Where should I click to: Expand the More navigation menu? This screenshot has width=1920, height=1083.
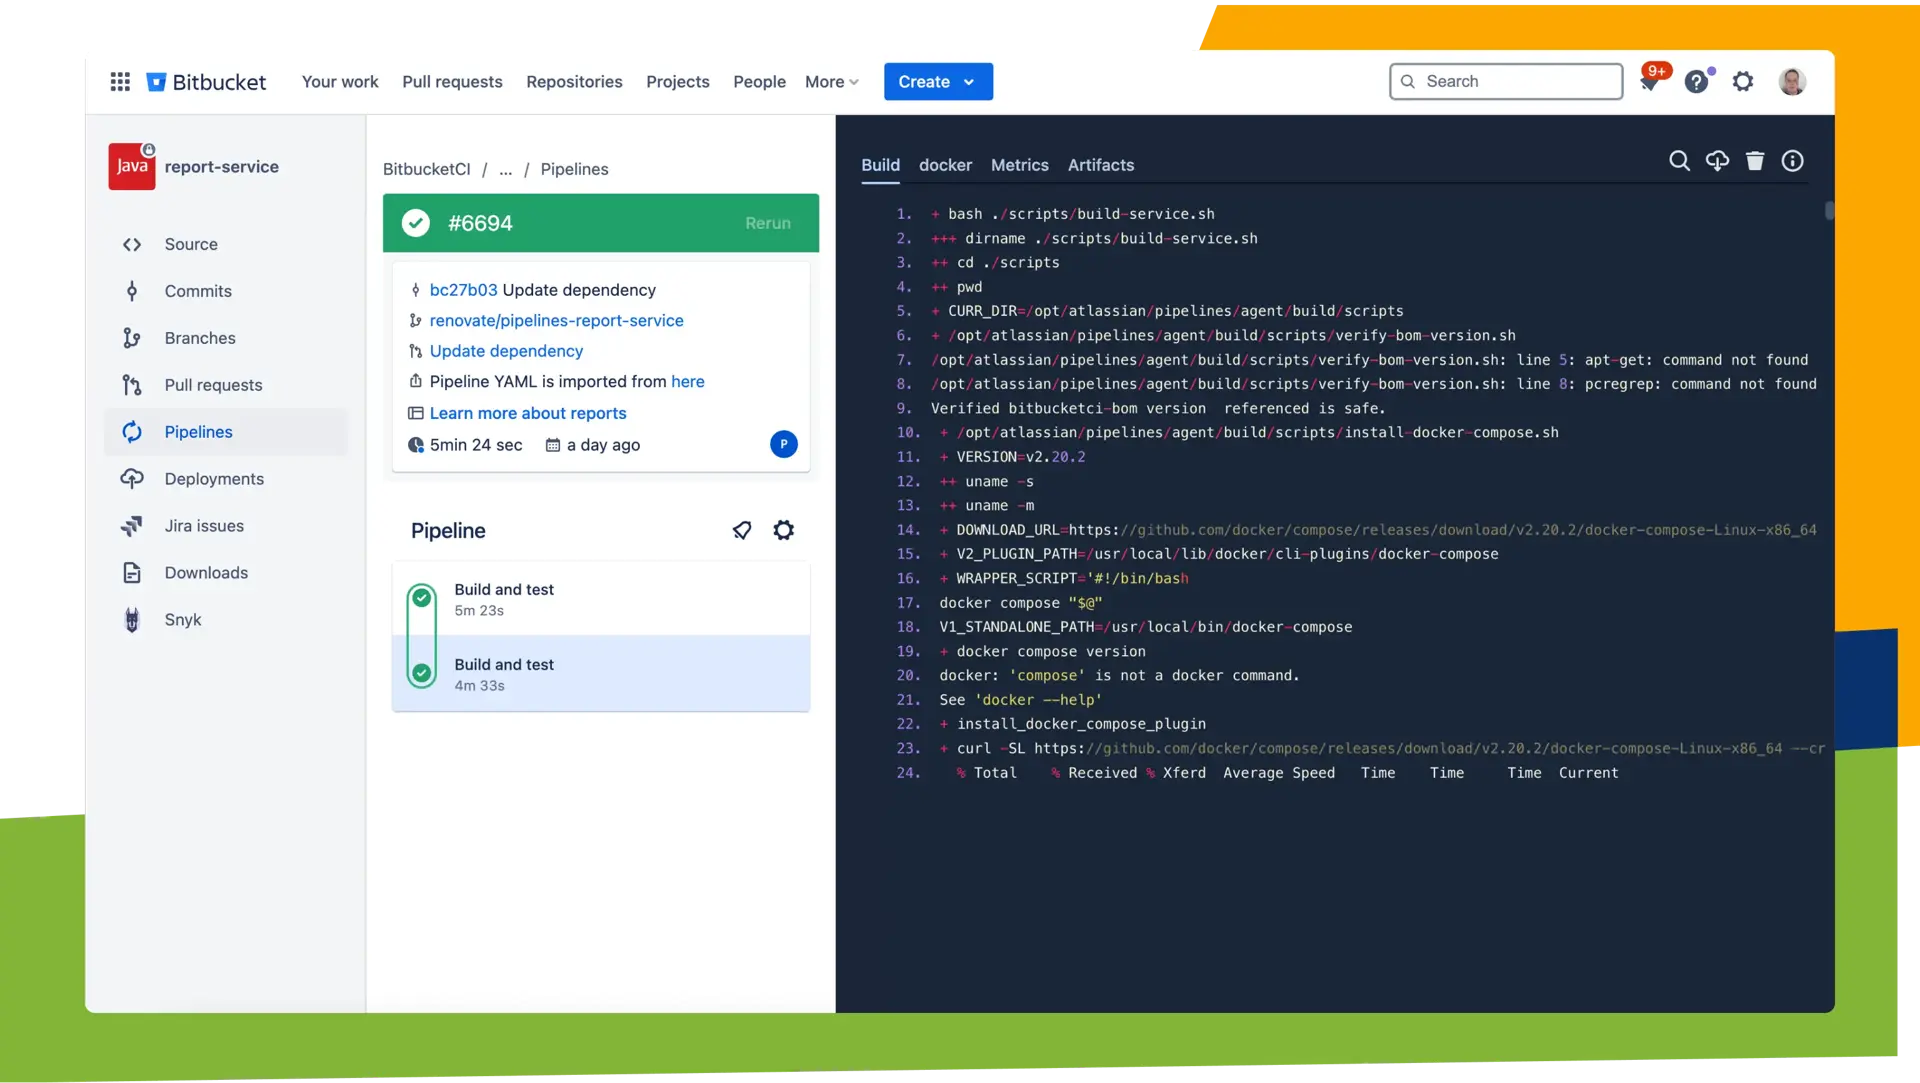831,82
